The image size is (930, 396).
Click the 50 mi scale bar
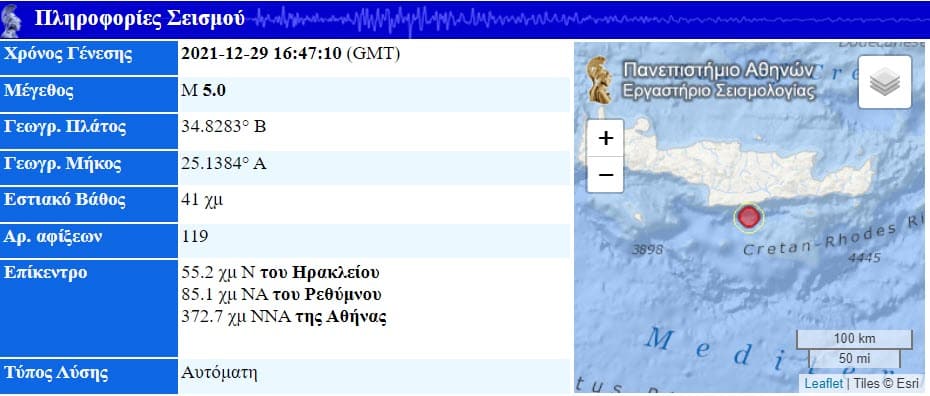[855, 359]
